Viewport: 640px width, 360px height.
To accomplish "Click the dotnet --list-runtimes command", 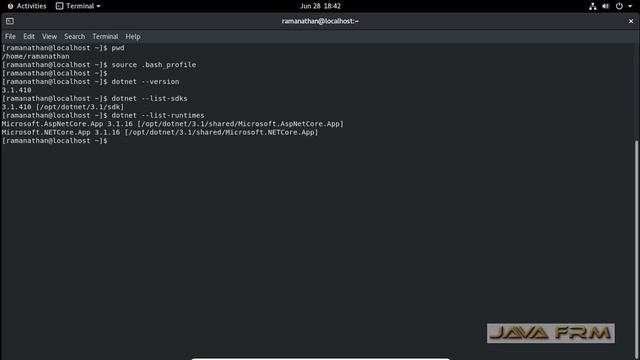I will pyautogui.click(x=158, y=116).
